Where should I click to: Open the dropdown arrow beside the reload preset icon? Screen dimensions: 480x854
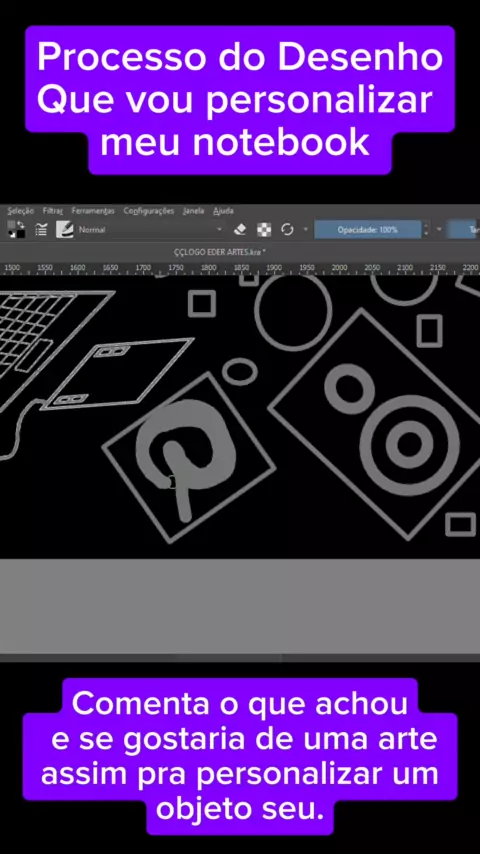(x=305, y=229)
